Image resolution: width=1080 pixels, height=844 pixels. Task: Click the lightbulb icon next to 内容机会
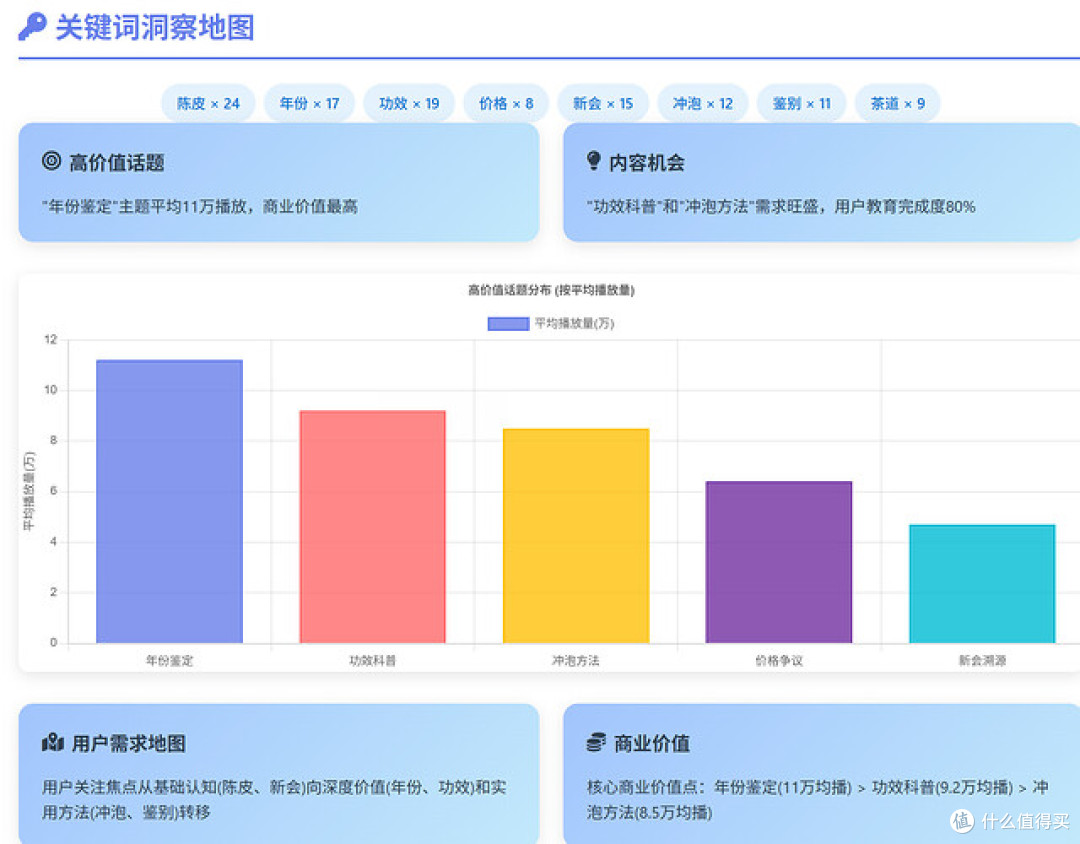(593, 161)
